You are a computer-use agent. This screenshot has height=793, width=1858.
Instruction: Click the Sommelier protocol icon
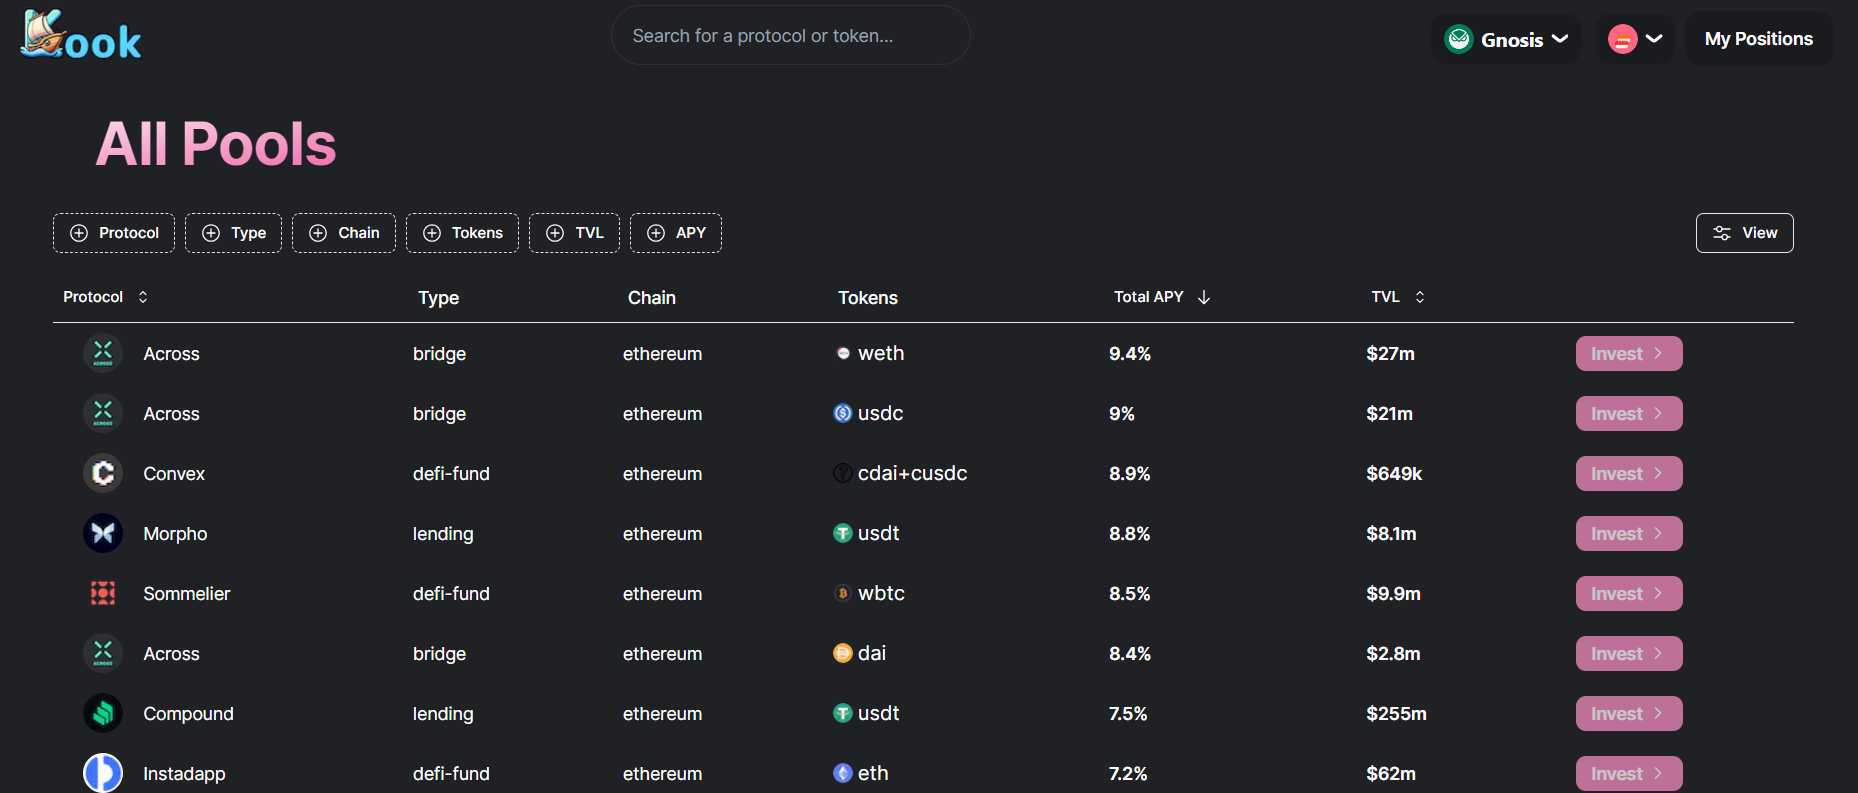[103, 593]
